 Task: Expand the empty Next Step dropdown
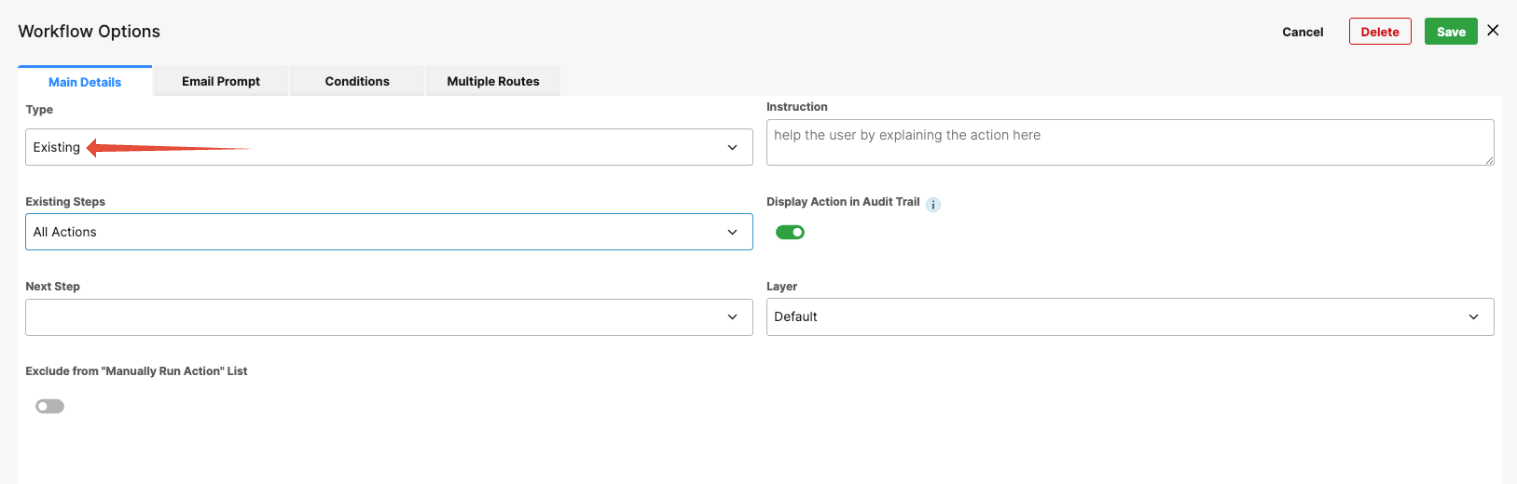(388, 317)
